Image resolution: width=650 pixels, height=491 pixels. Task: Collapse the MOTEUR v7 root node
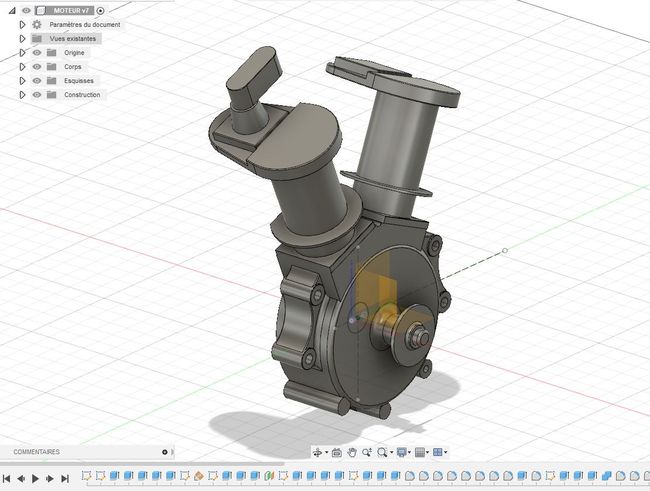(12, 10)
